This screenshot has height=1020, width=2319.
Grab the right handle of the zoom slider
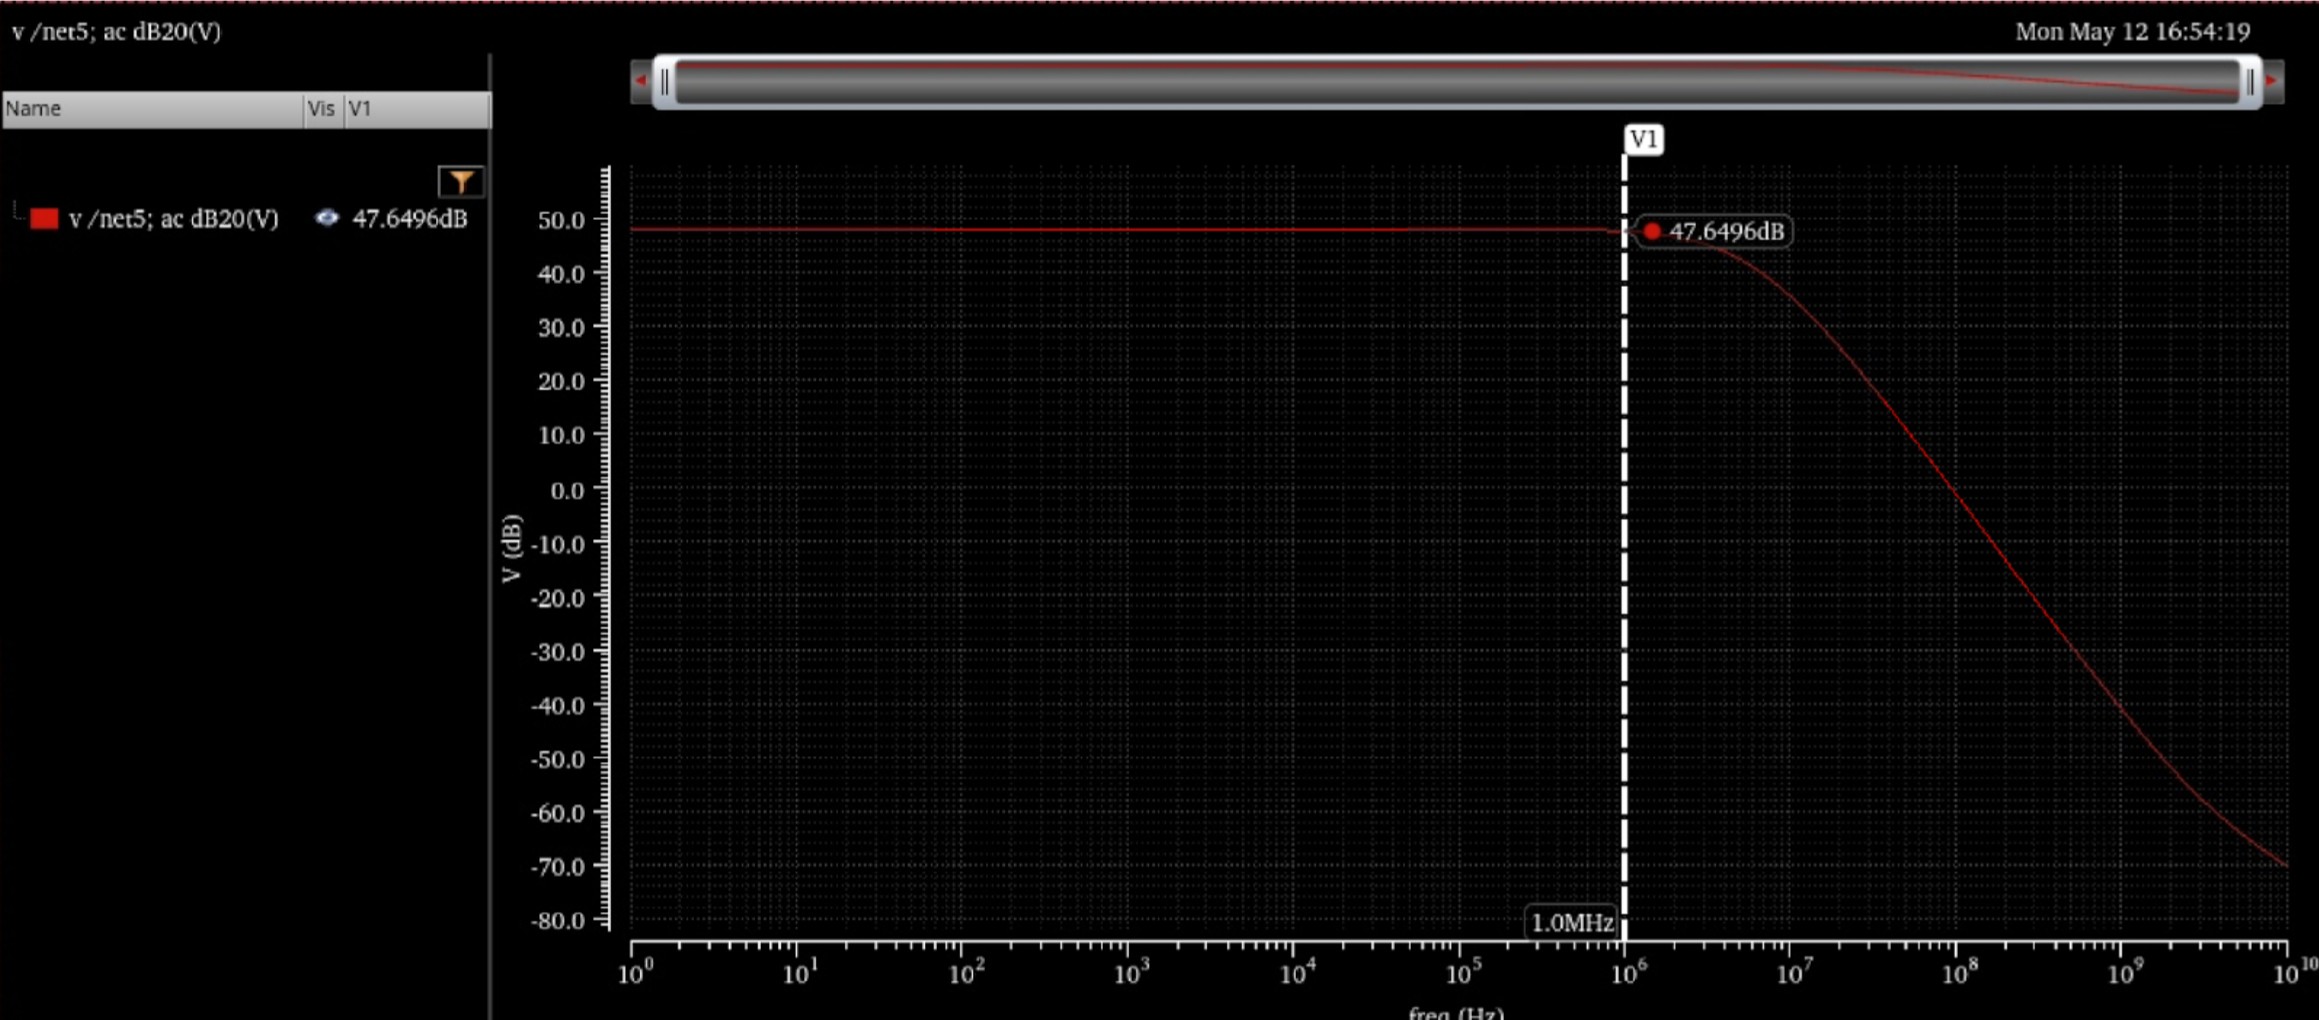[2249, 82]
